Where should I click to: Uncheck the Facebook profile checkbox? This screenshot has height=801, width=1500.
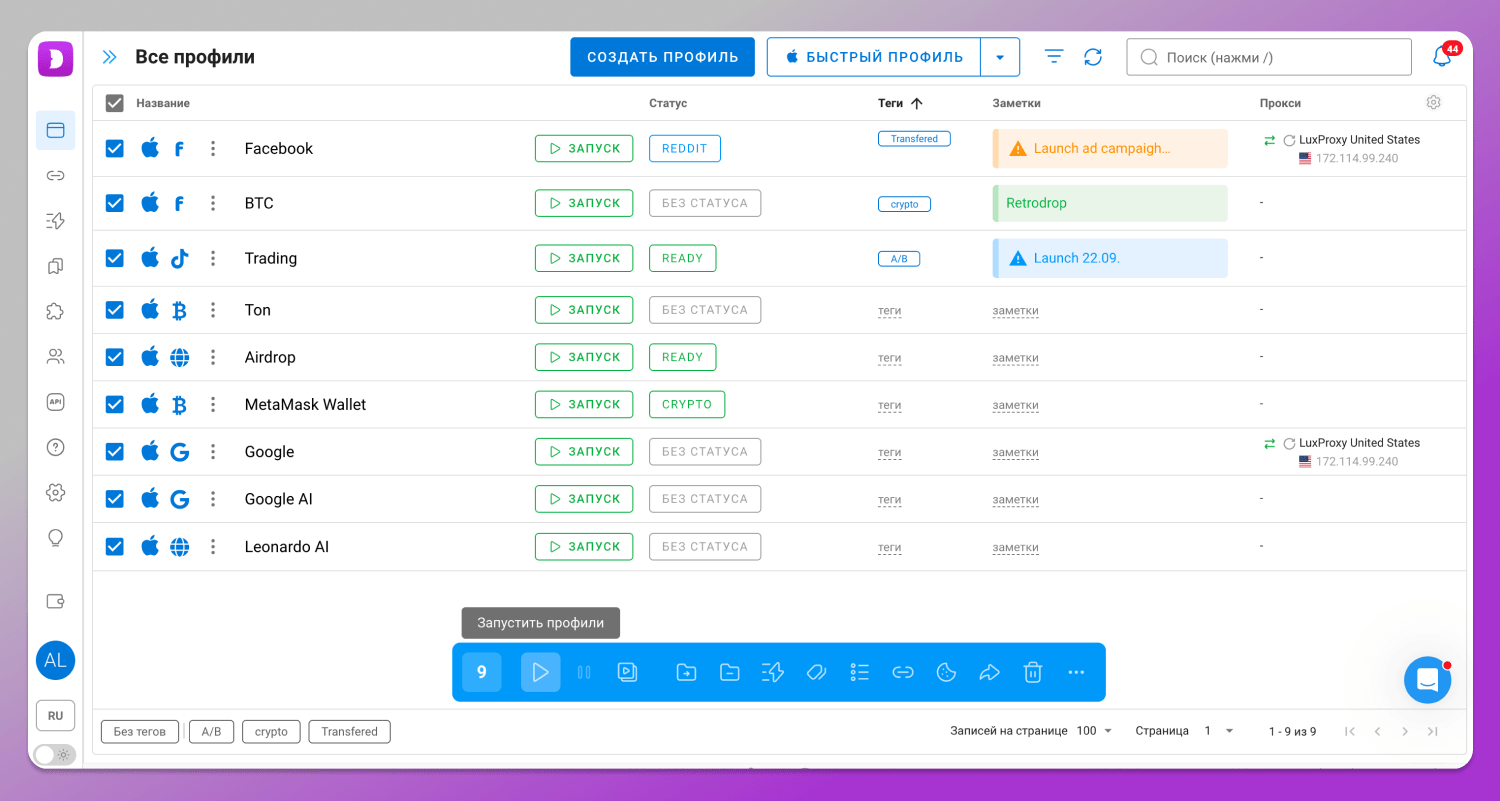pyautogui.click(x=115, y=148)
